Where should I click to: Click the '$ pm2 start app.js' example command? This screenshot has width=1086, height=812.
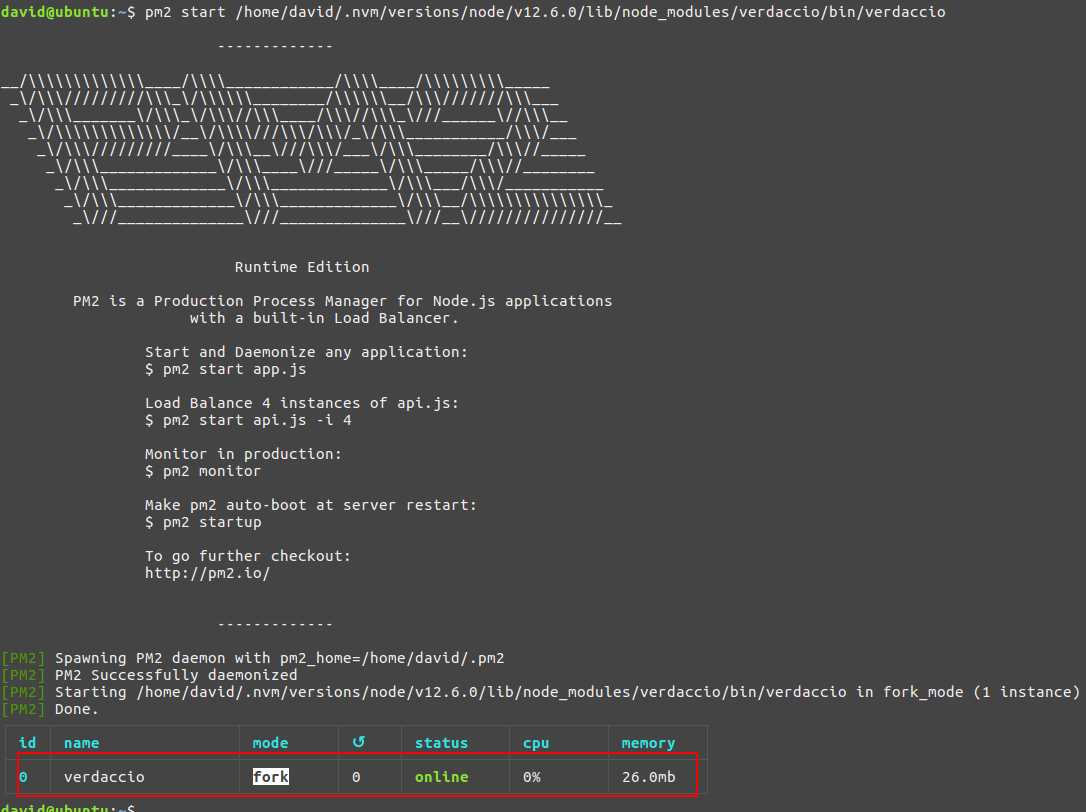[x=225, y=369]
